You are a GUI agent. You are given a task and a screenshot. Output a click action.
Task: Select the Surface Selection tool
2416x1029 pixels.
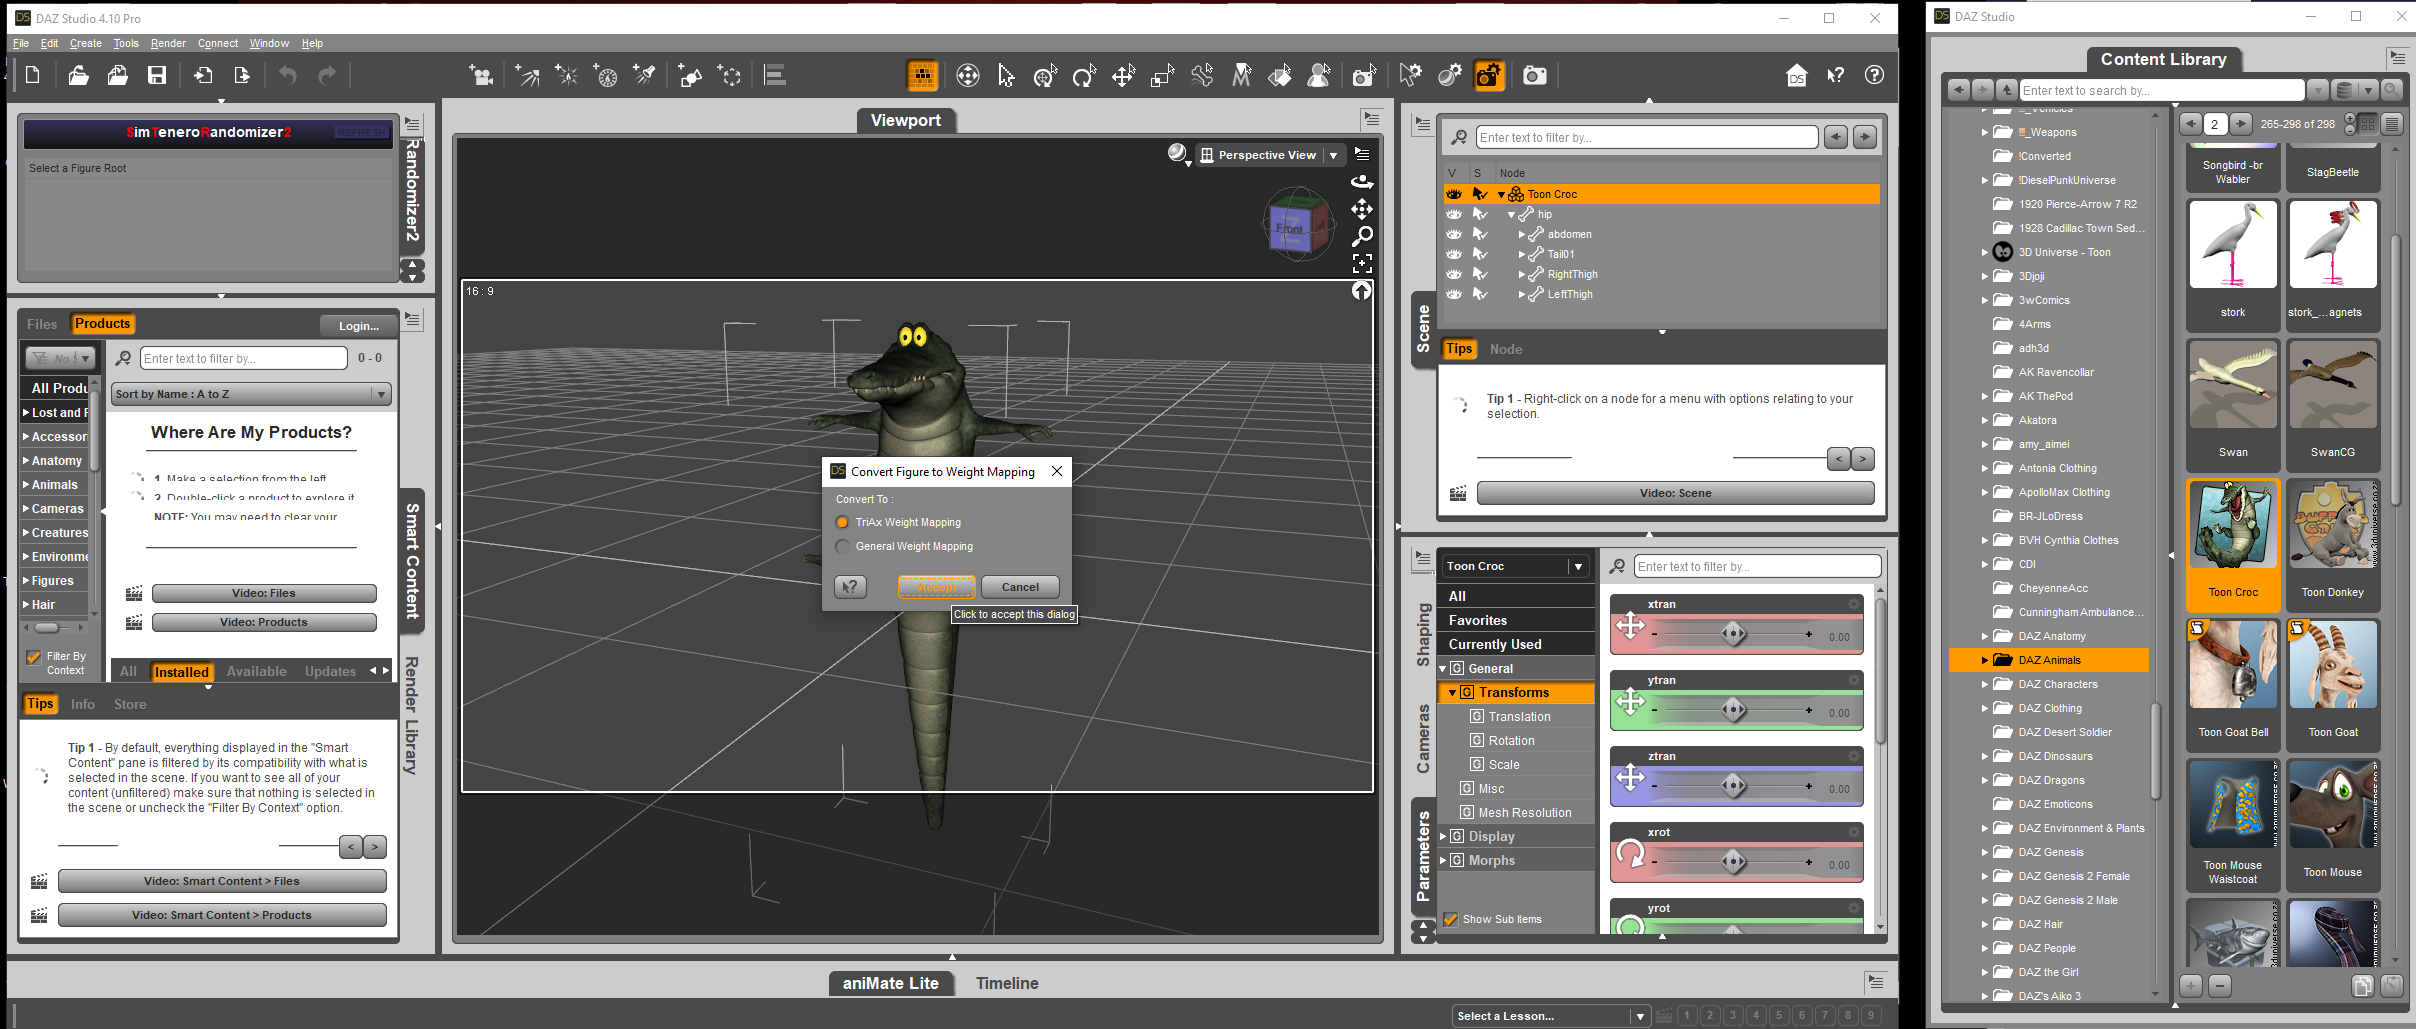click(x=1280, y=75)
